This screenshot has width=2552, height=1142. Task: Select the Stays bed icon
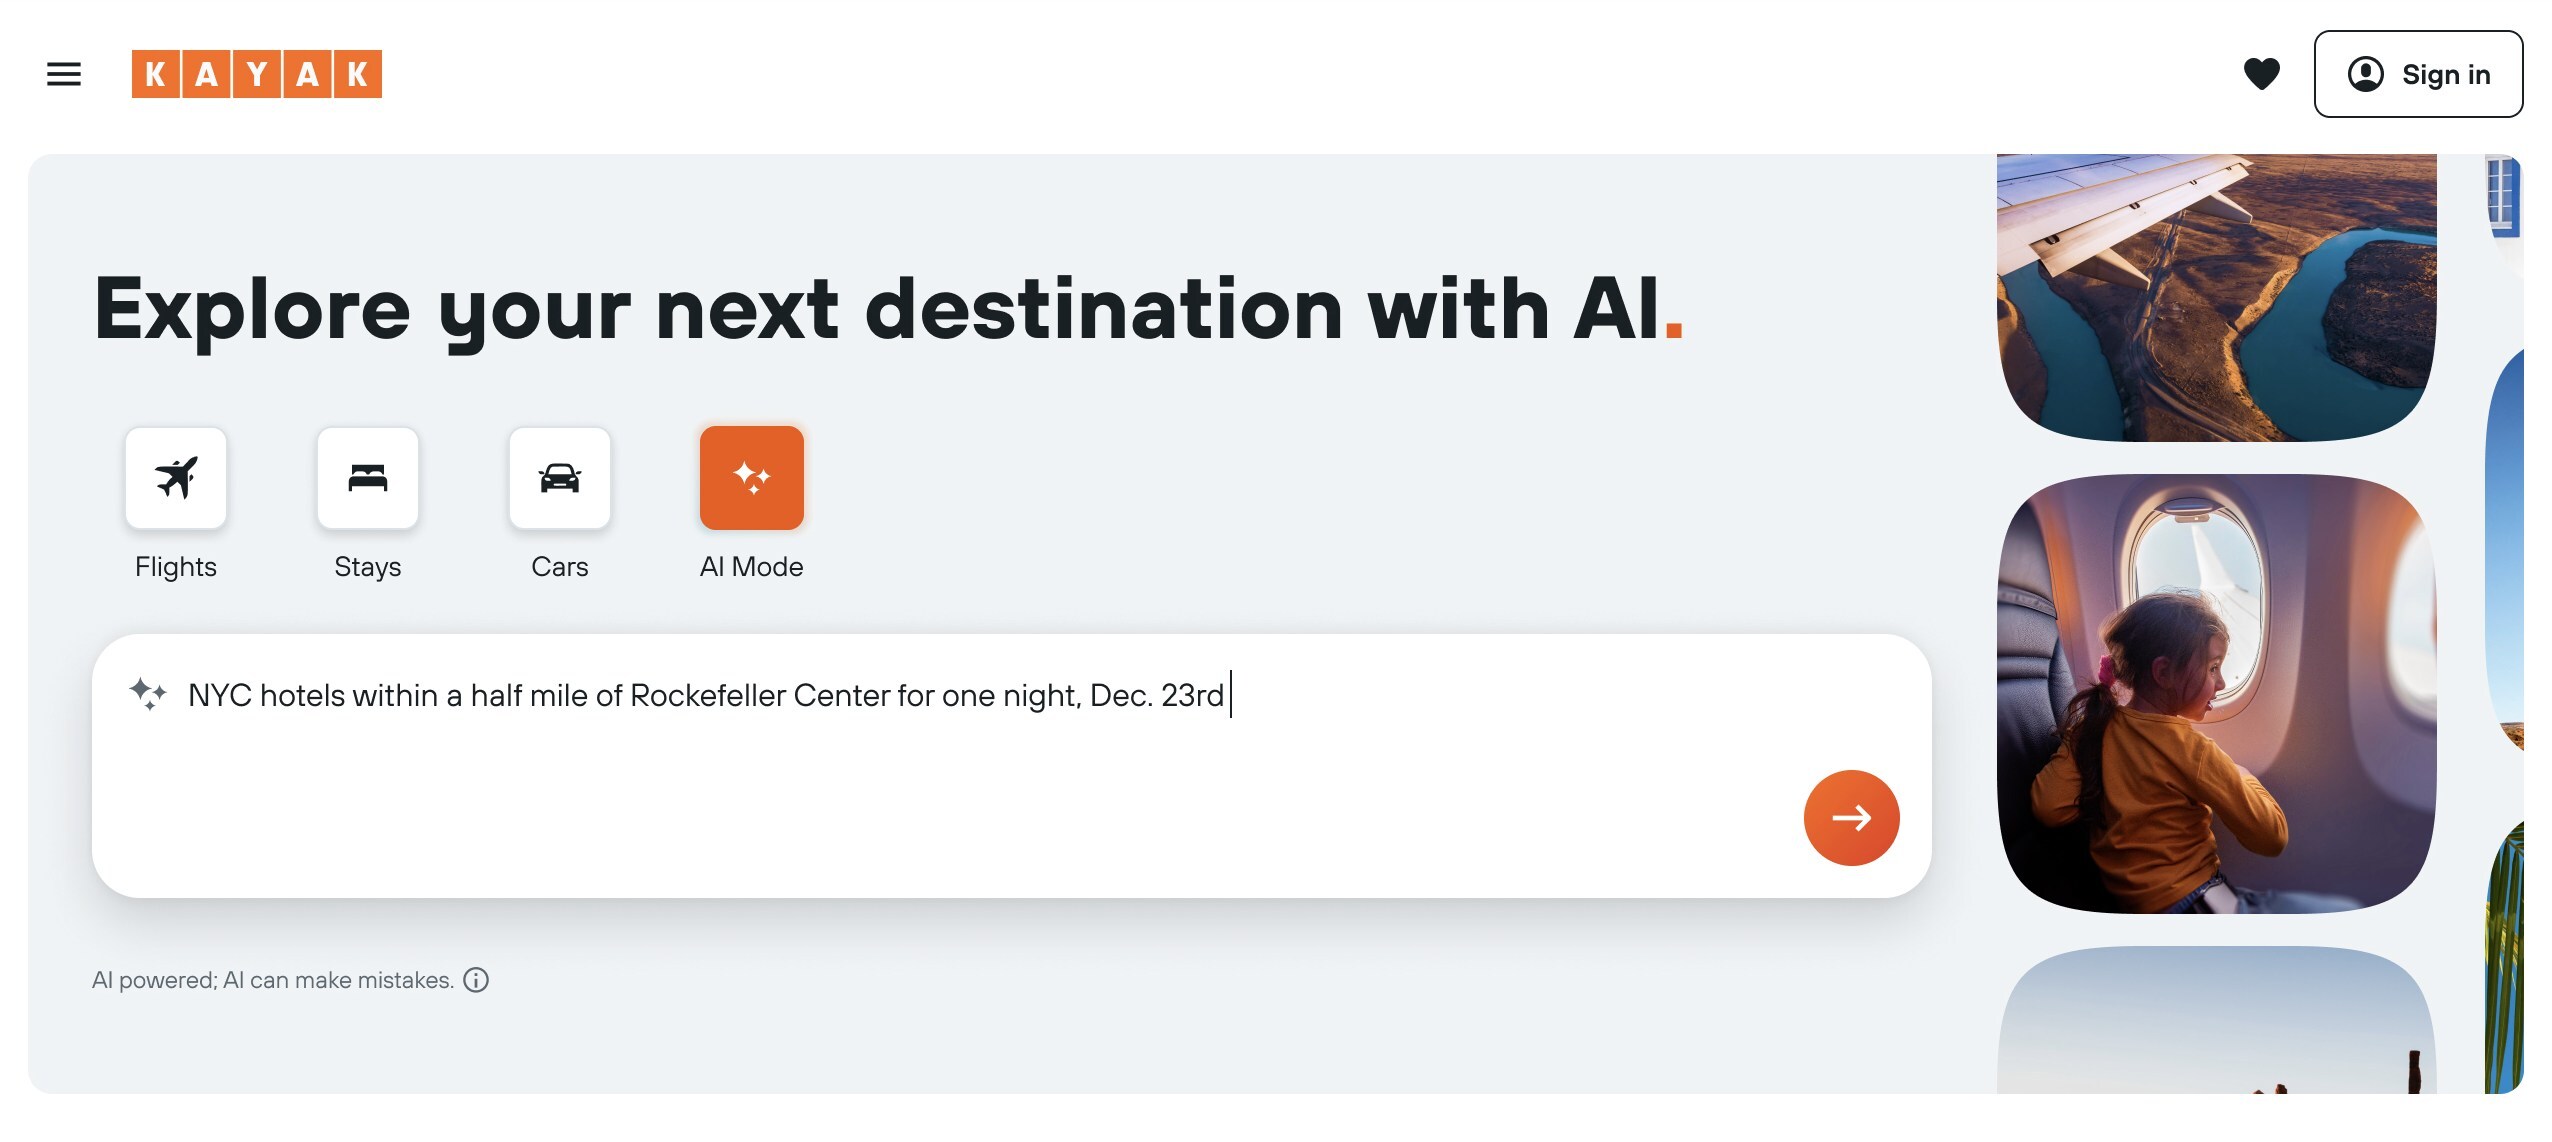pyautogui.click(x=368, y=478)
